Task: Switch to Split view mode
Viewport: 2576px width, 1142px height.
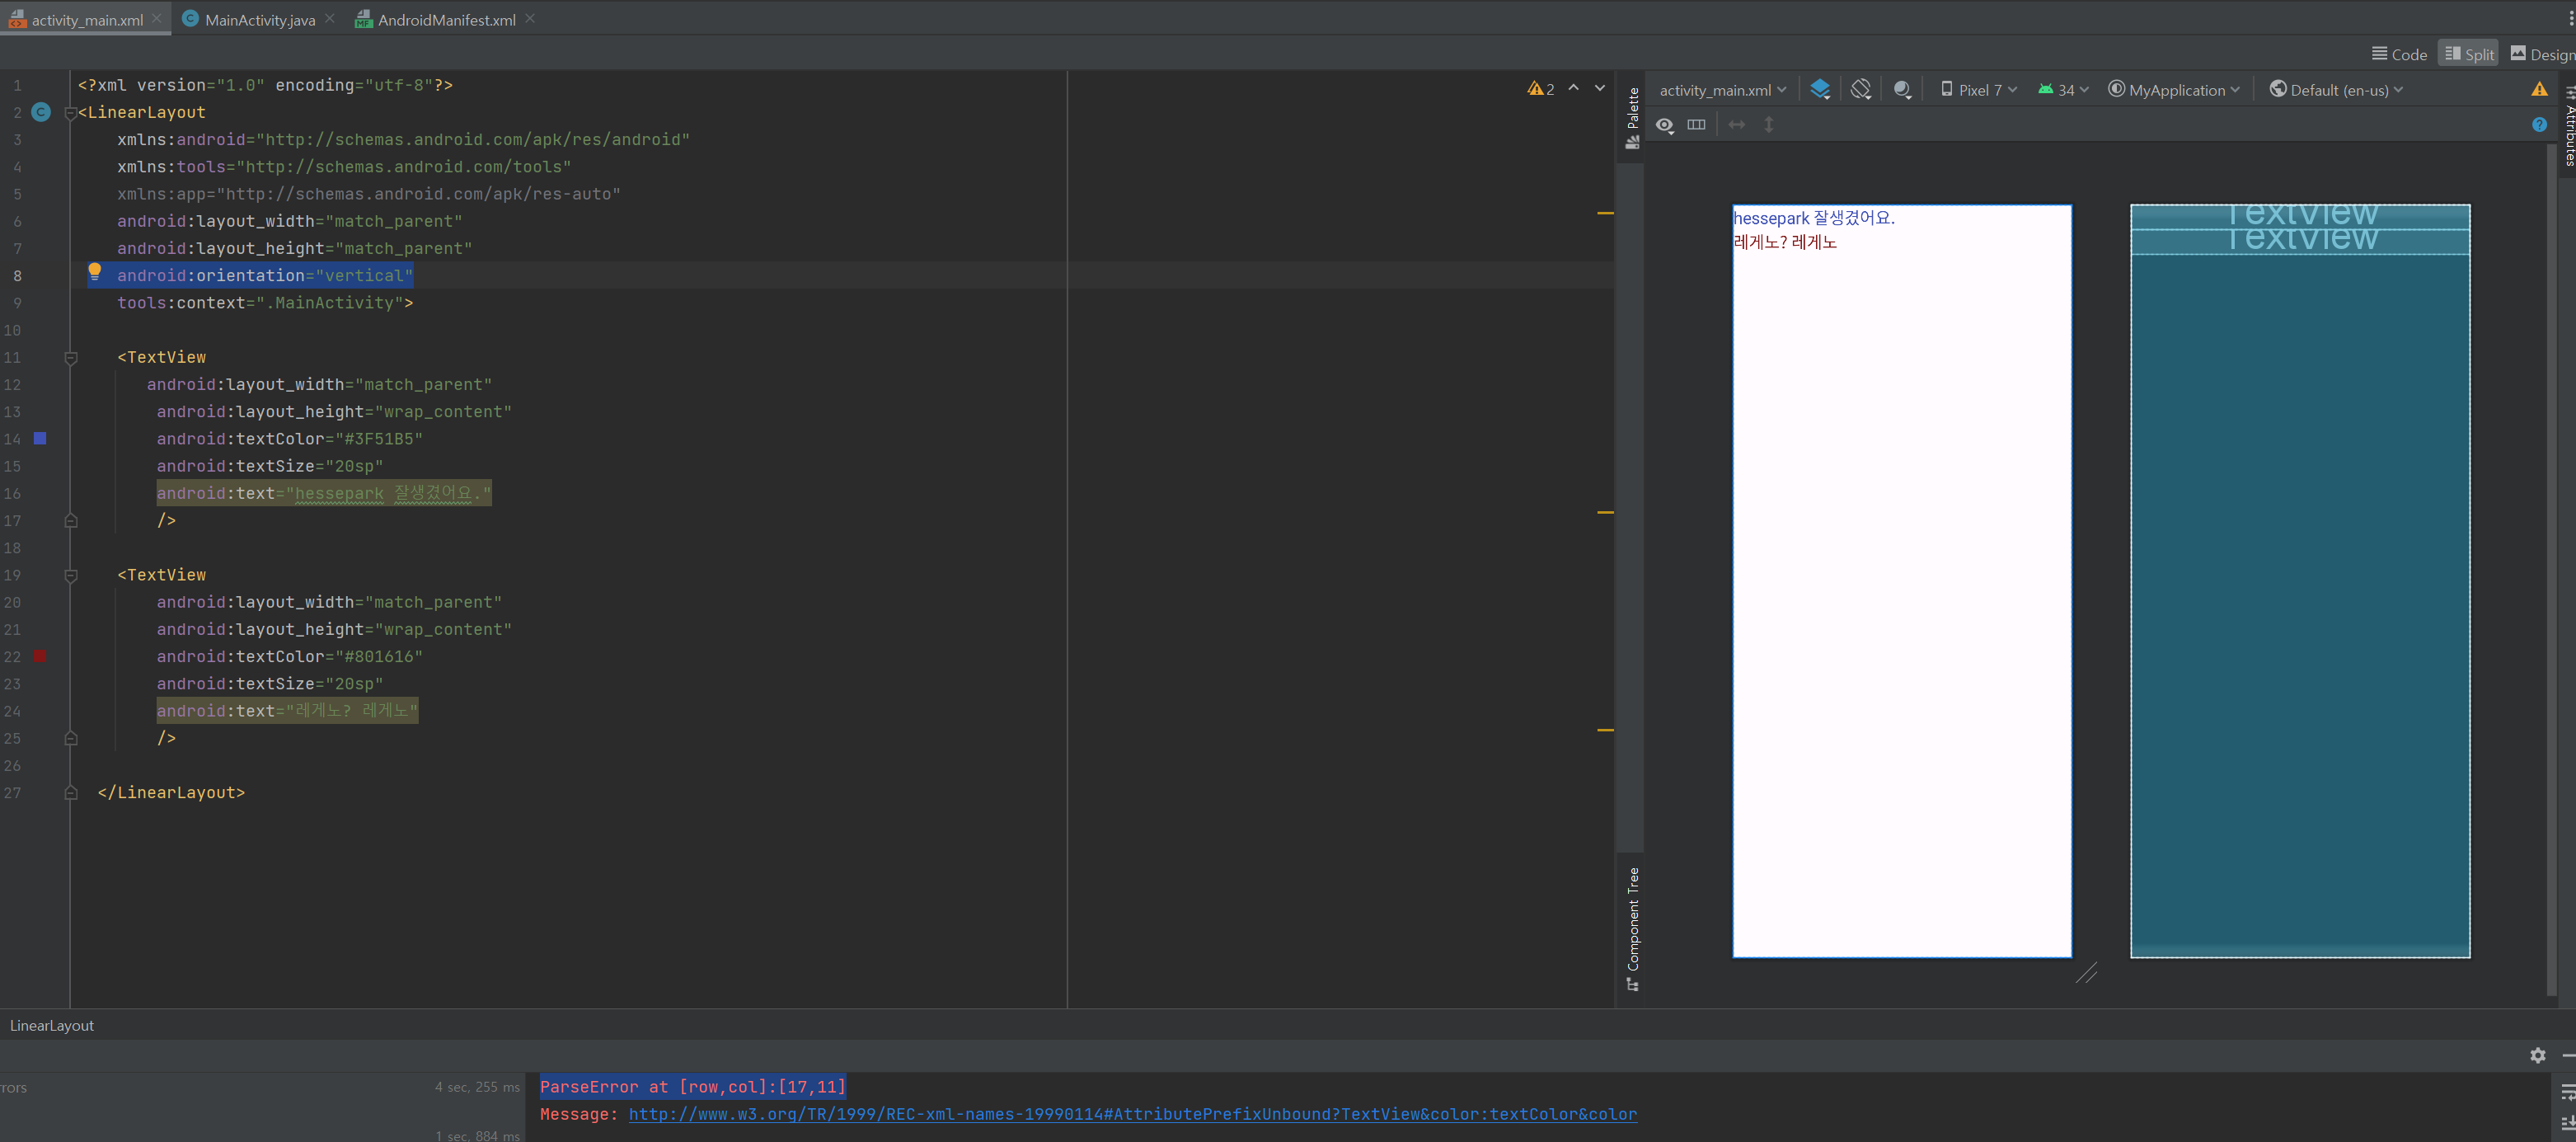Action: click(x=2468, y=54)
